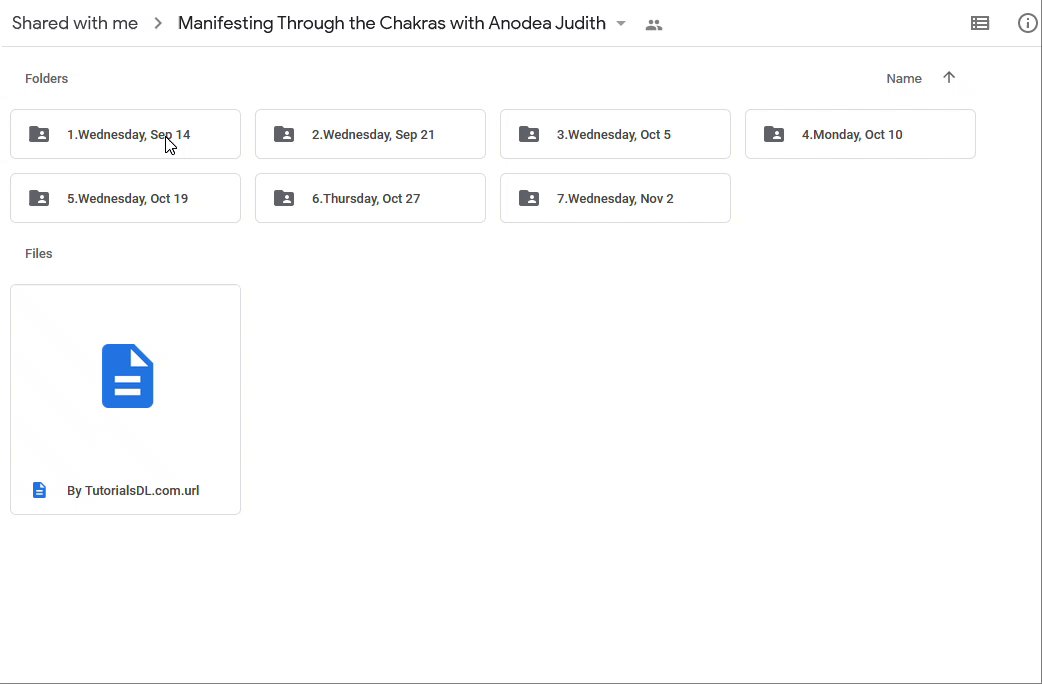Reverse sort direction with the arrow icon
Viewport: 1042px width, 684px height.
[x=949, y=78]
